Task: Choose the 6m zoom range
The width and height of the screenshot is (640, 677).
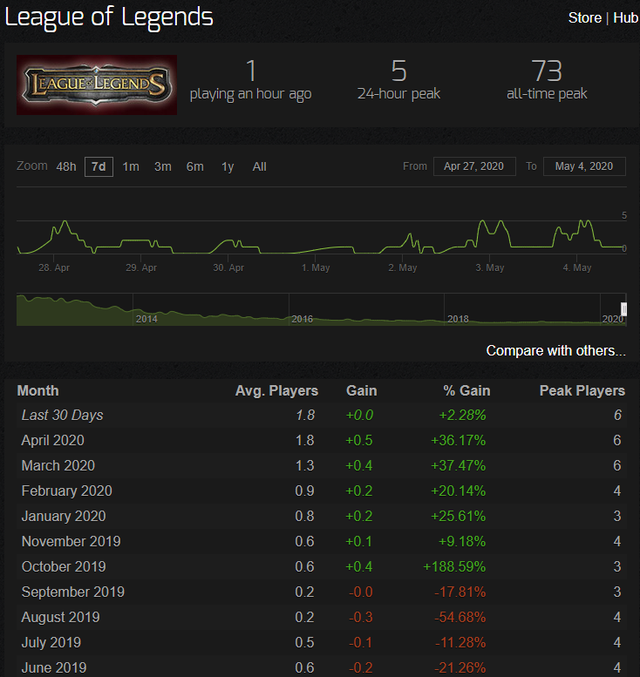Action: pos(195,167)
